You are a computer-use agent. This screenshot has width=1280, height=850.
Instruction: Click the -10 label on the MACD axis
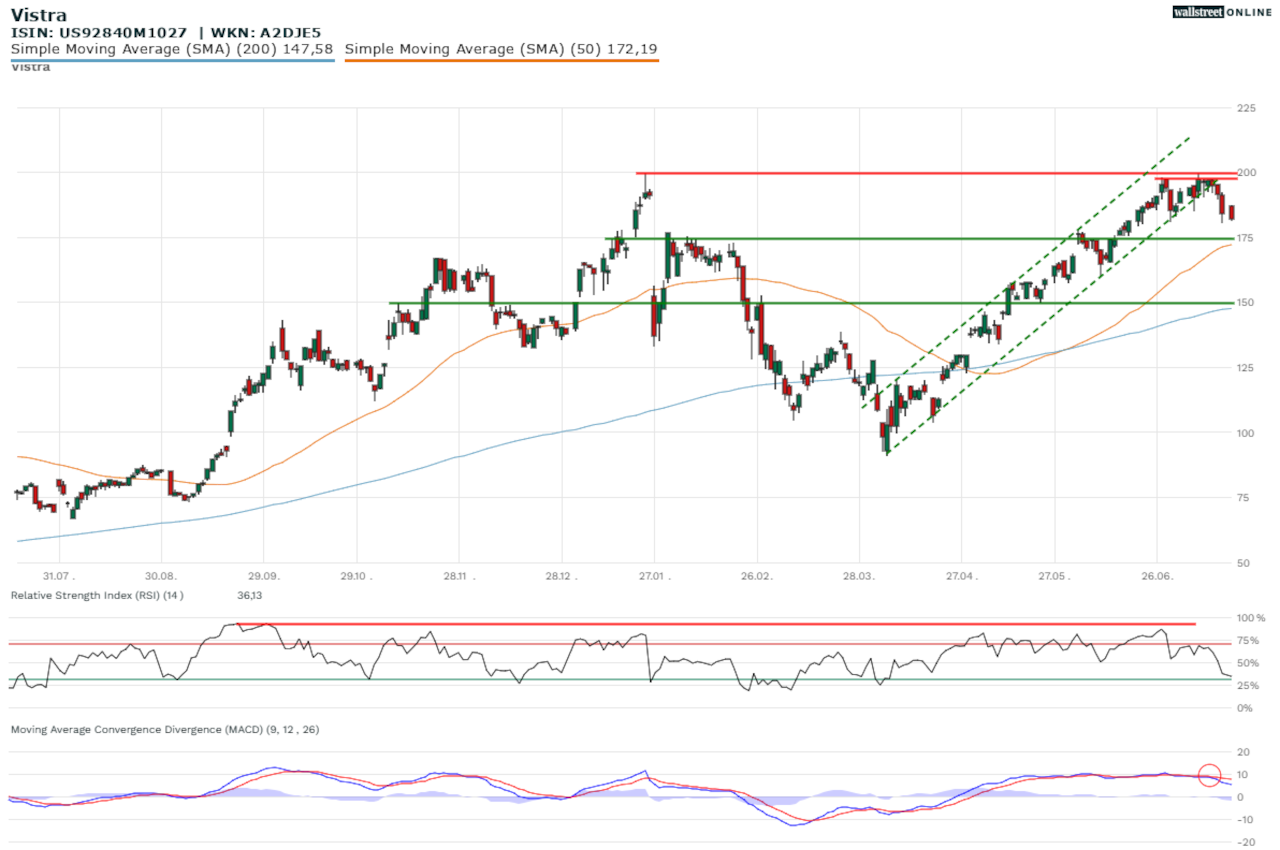1243,820
